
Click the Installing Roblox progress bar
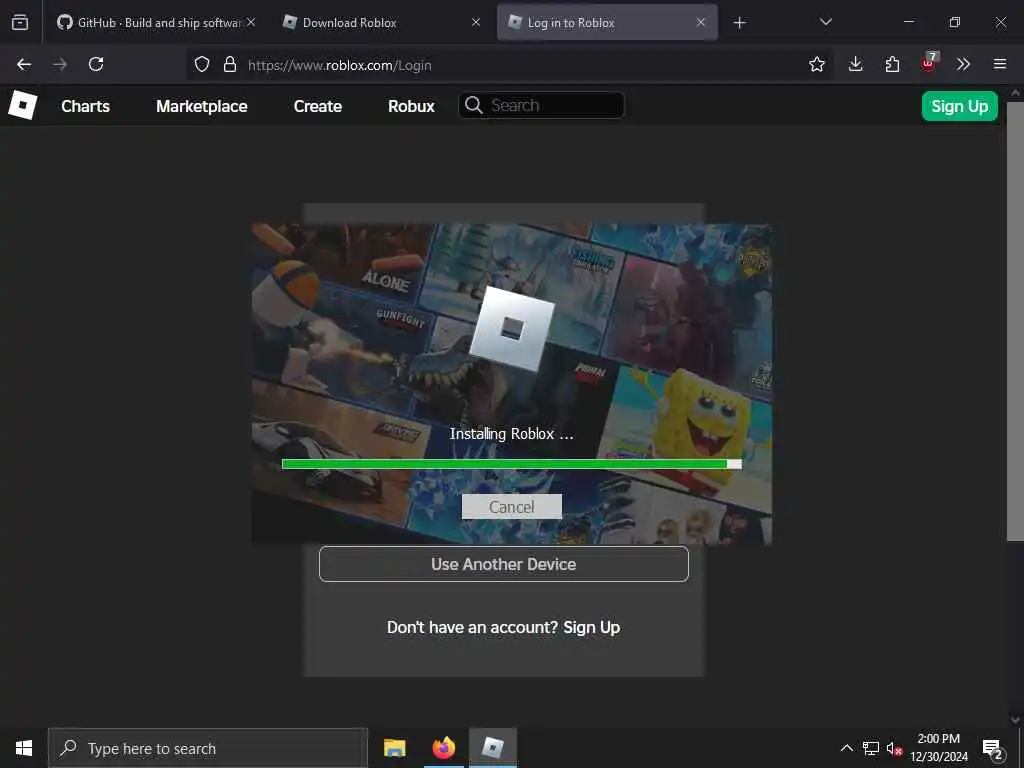pyautogui.click(x=511, y=464)
